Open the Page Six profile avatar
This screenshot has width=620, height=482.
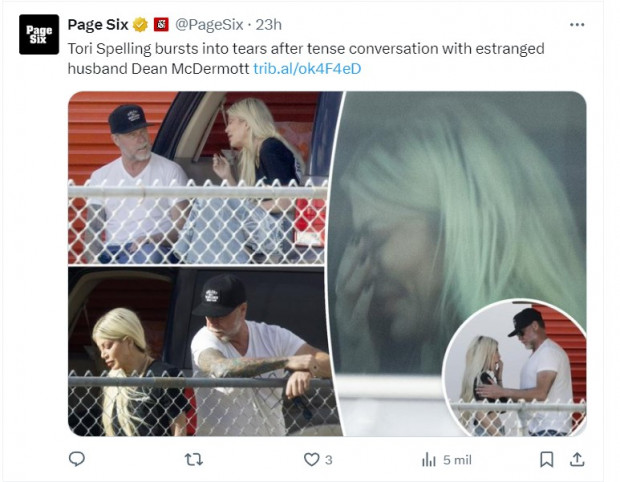point(39,34)
